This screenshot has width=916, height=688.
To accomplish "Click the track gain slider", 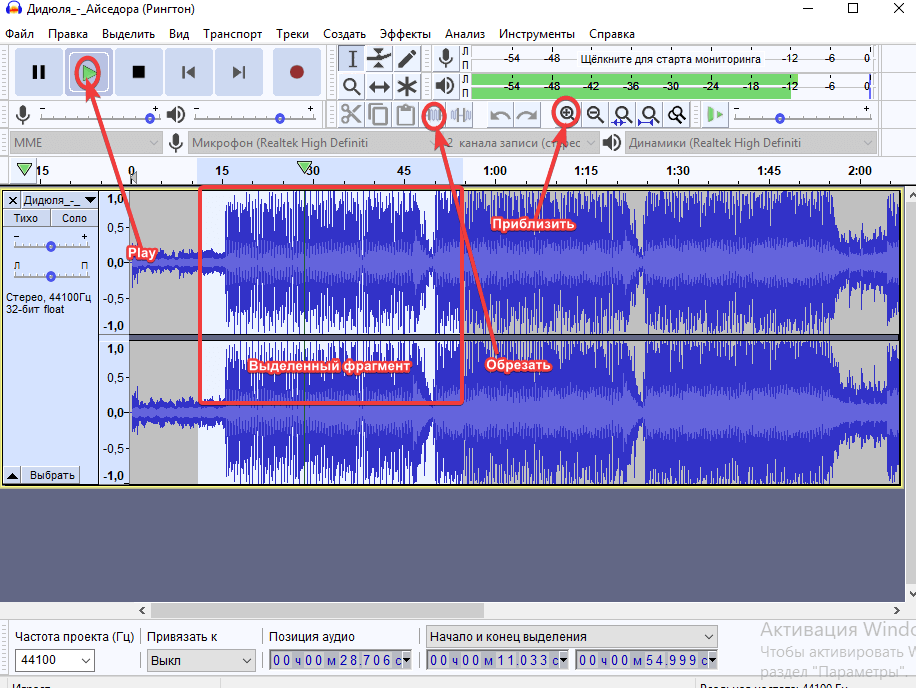I will pos(50,245).
